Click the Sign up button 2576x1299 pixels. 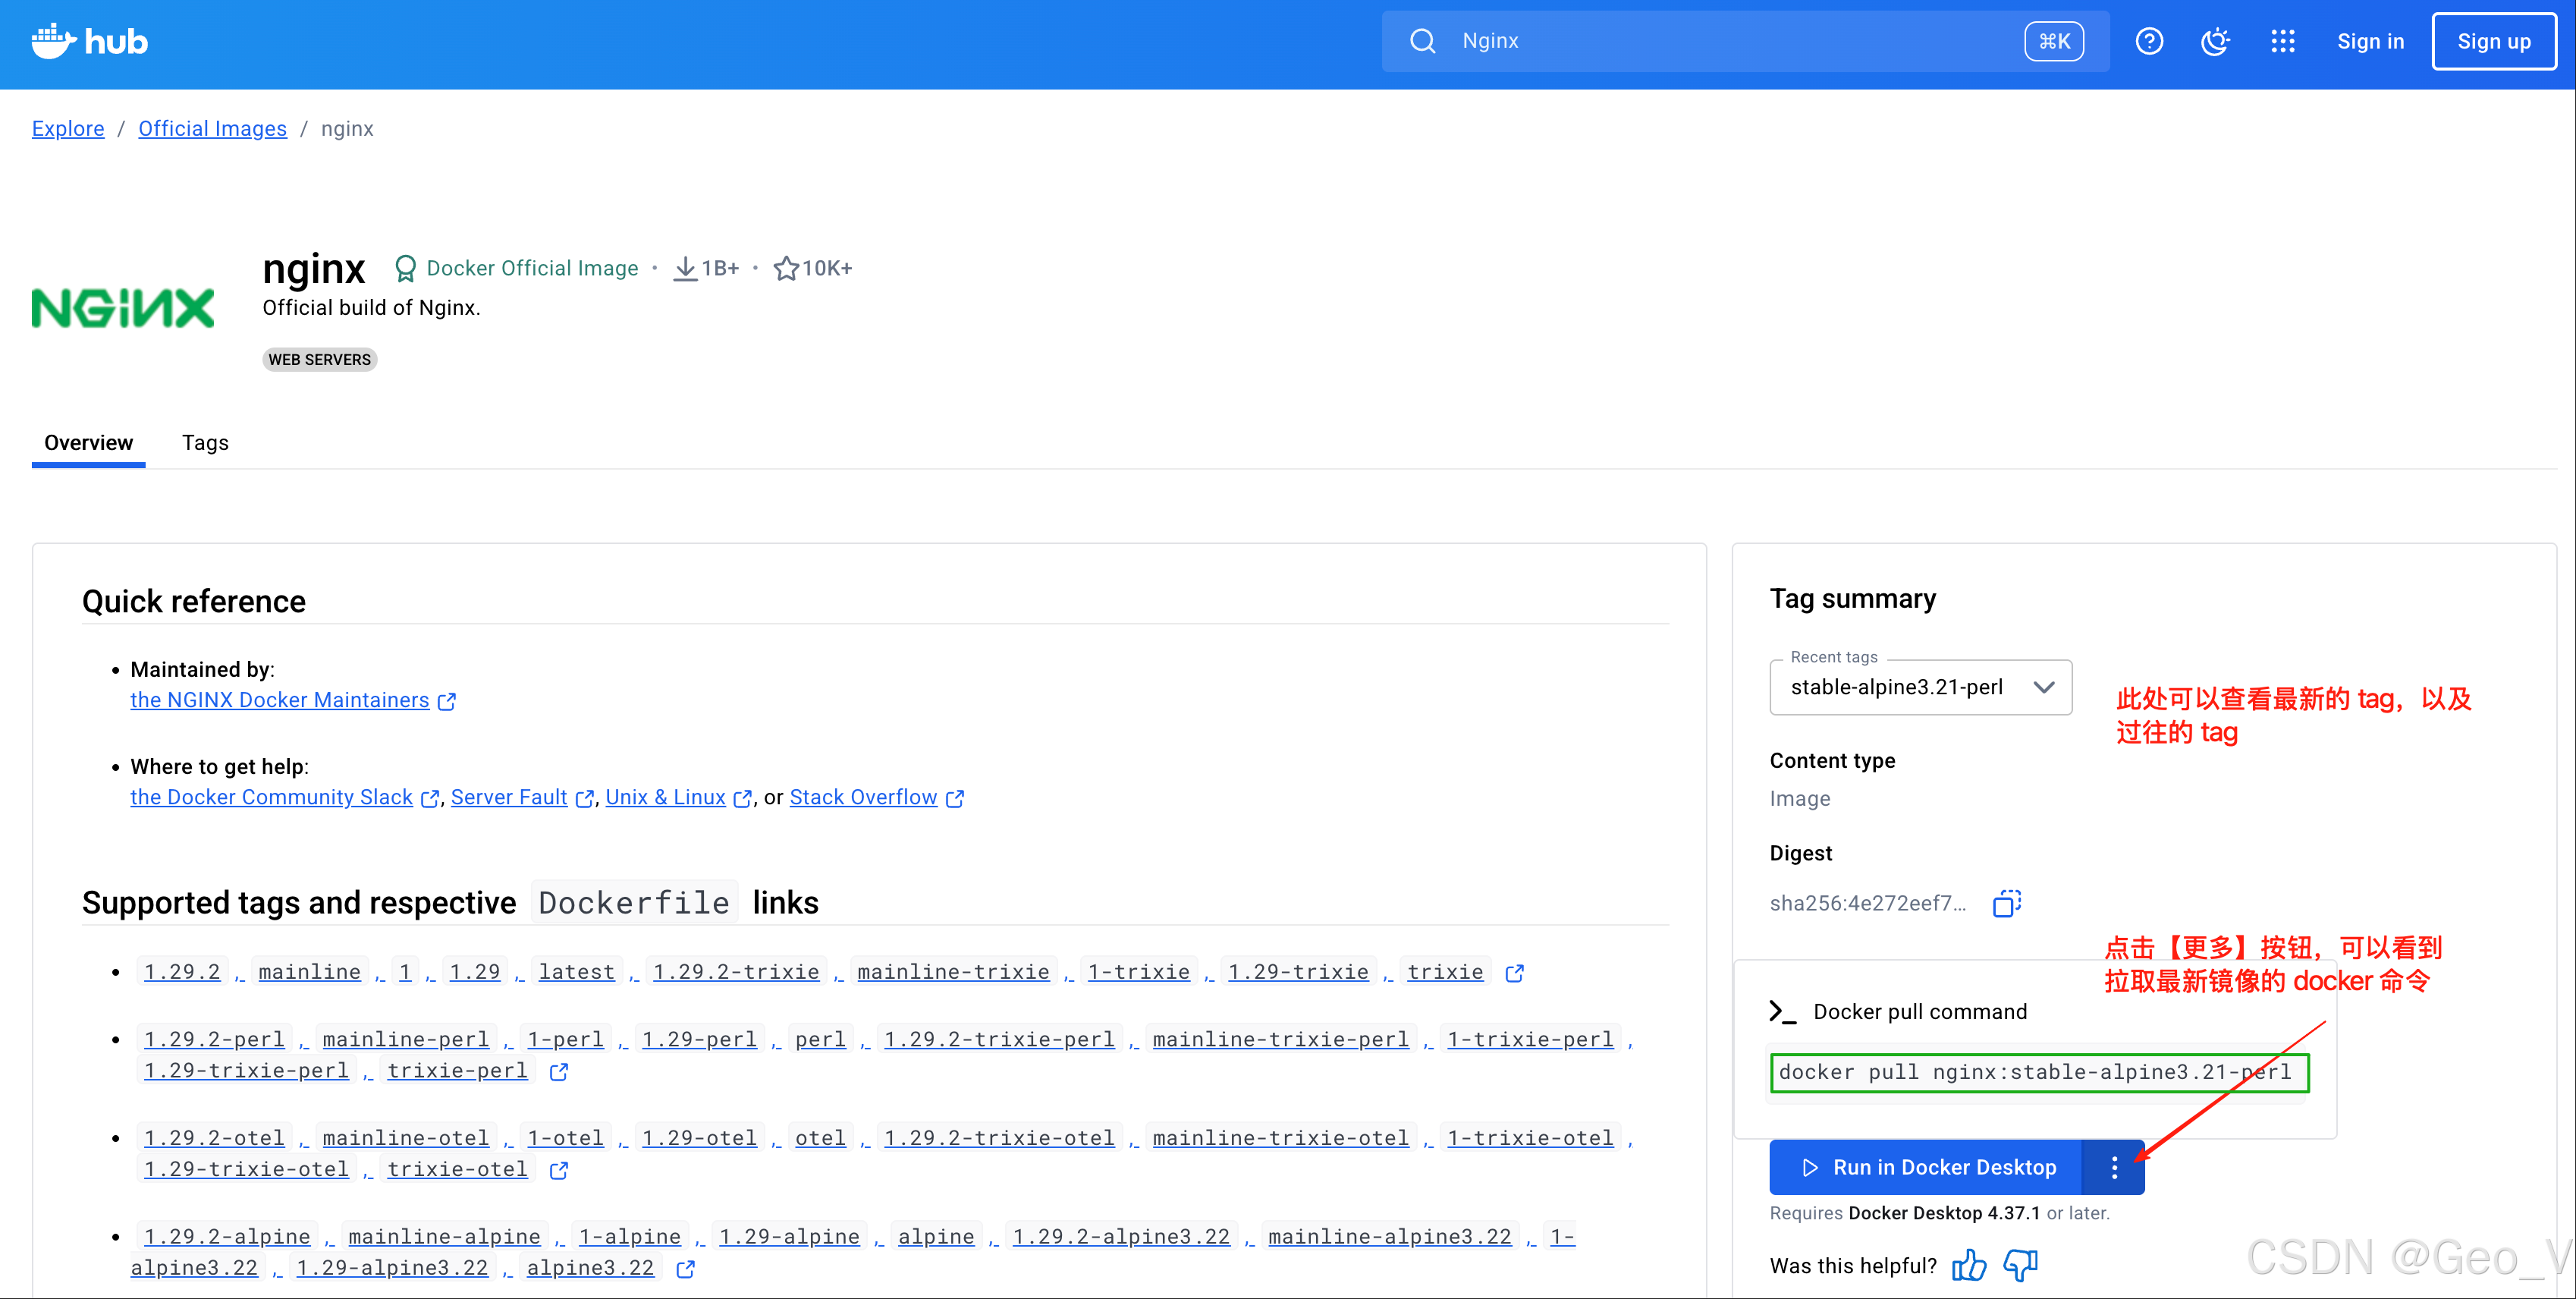pos(2494,41)
